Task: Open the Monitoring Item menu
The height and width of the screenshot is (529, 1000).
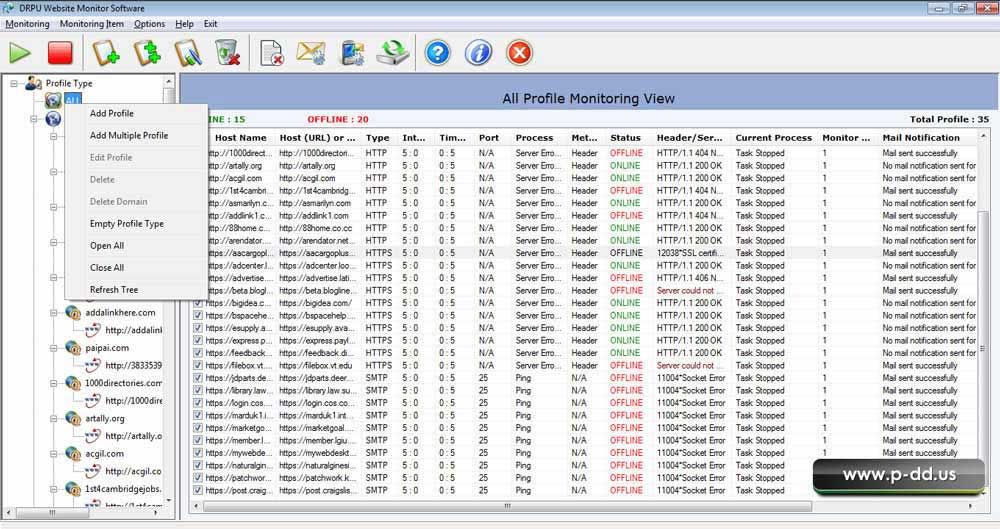Action: point(92,23)
